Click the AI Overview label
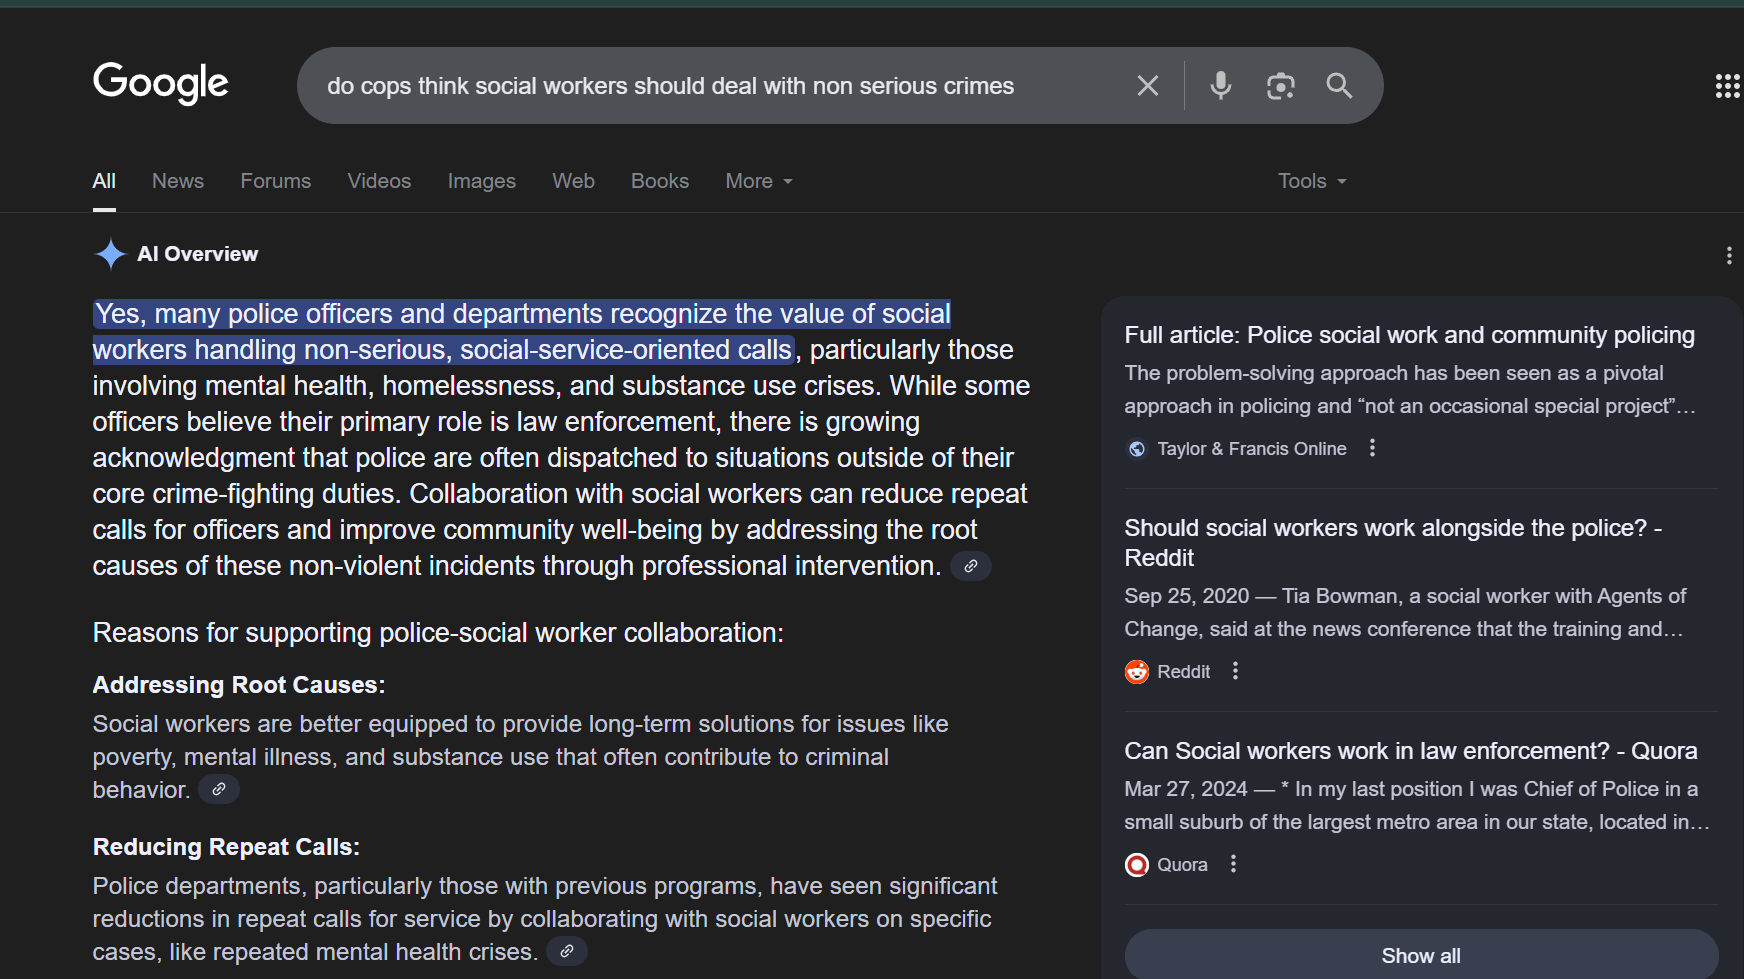Viewport: 1744px width, 979px height. tap(197, 254)
